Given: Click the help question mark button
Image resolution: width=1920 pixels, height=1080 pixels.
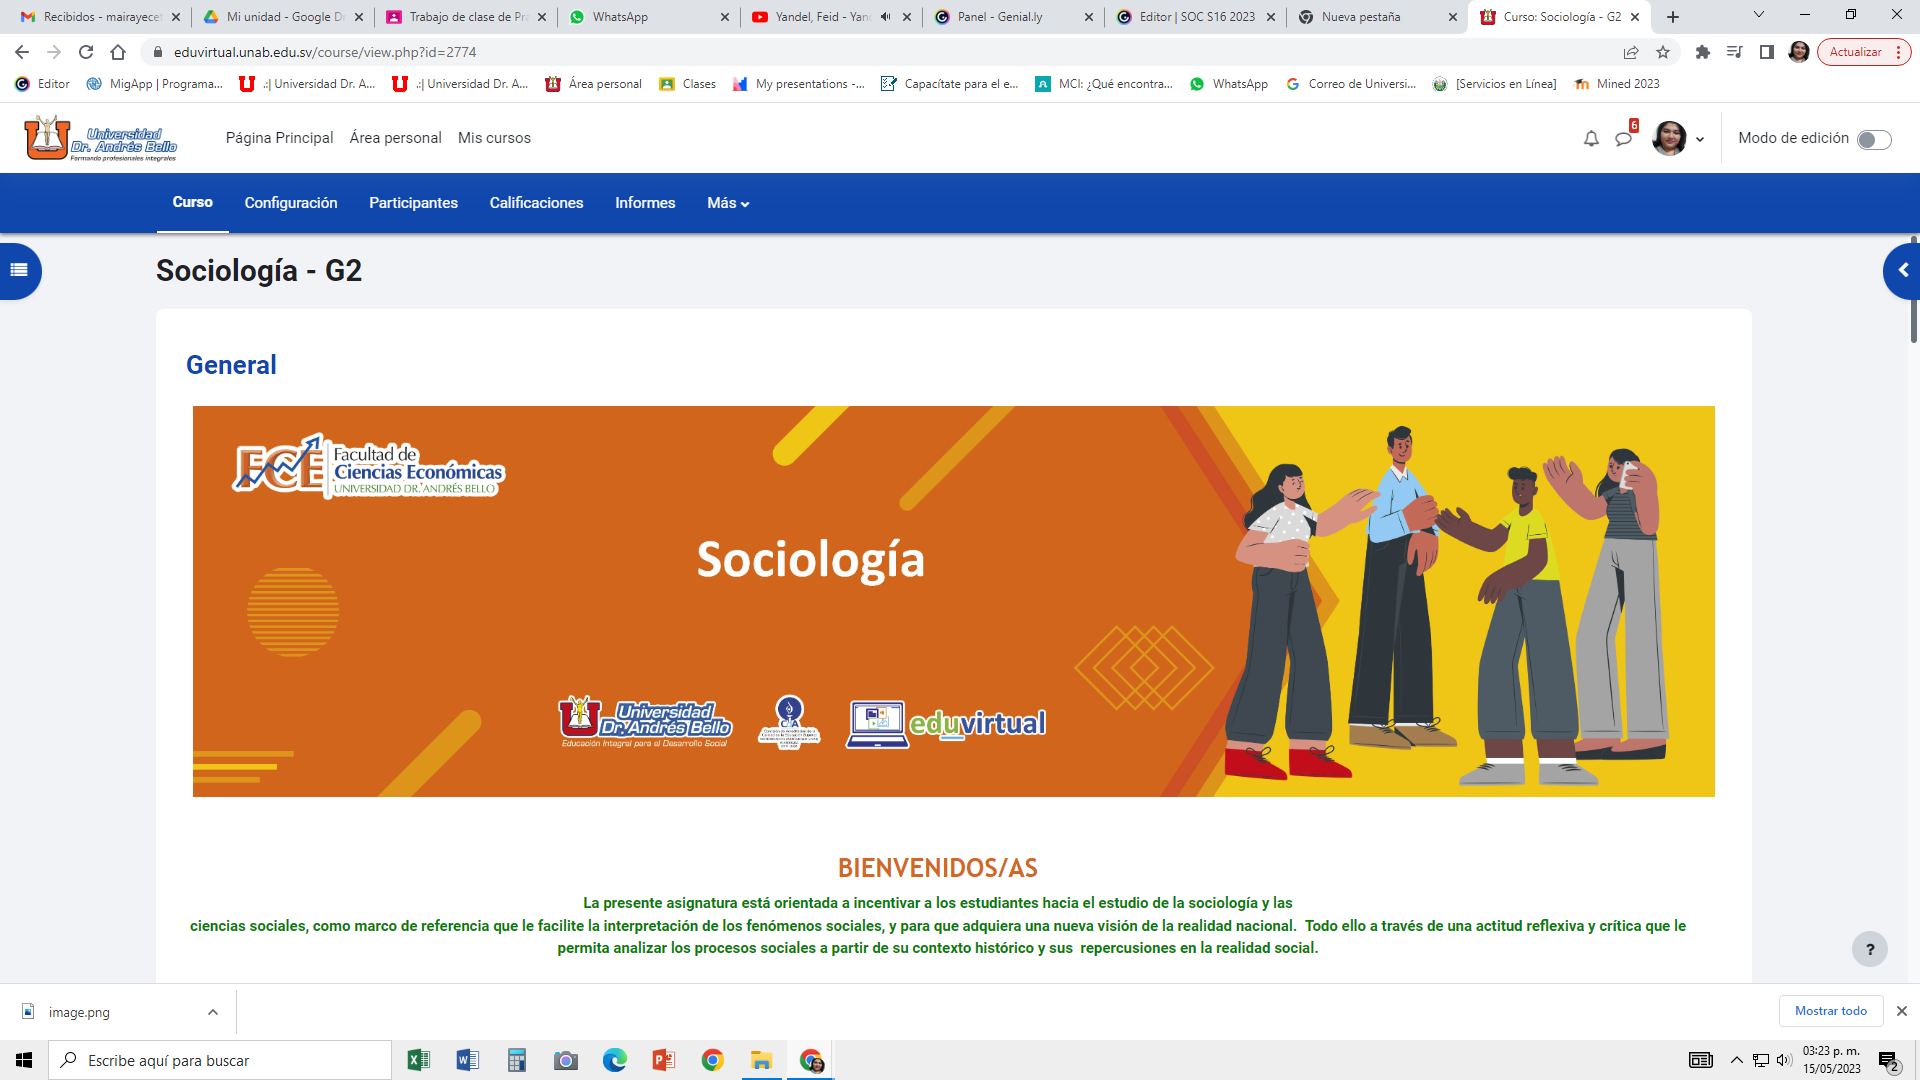Looking at the screenshot, I should [1869, 949].
